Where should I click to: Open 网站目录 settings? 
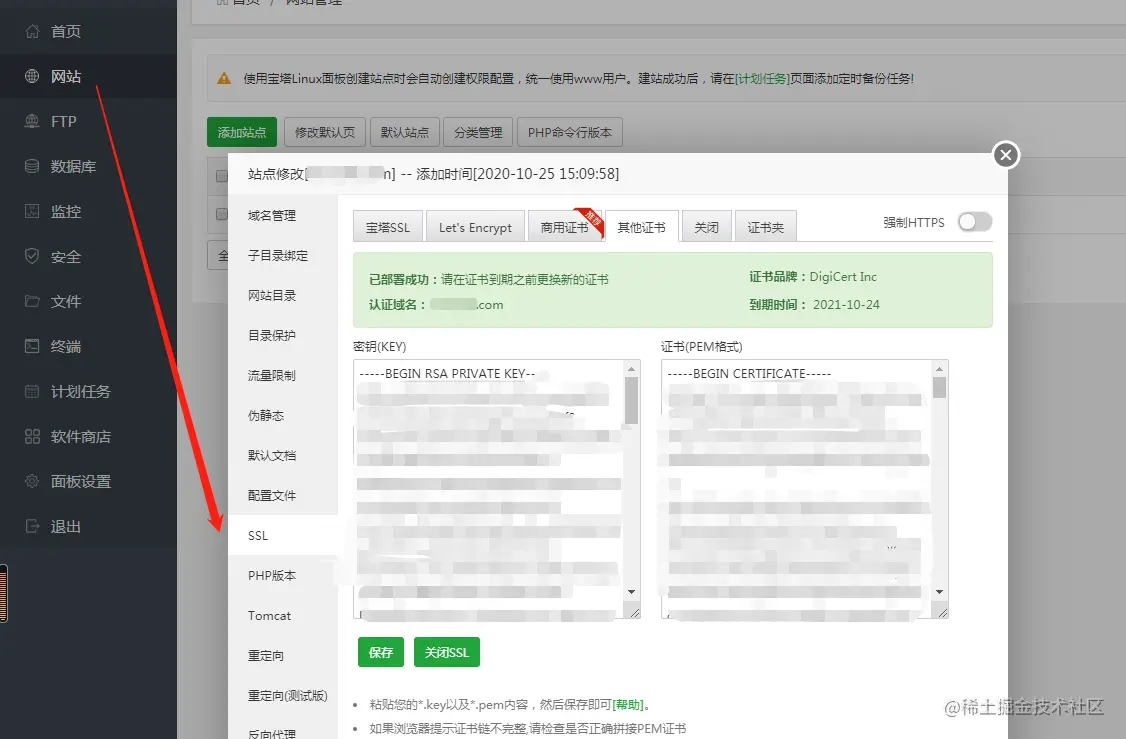point(271,295)
